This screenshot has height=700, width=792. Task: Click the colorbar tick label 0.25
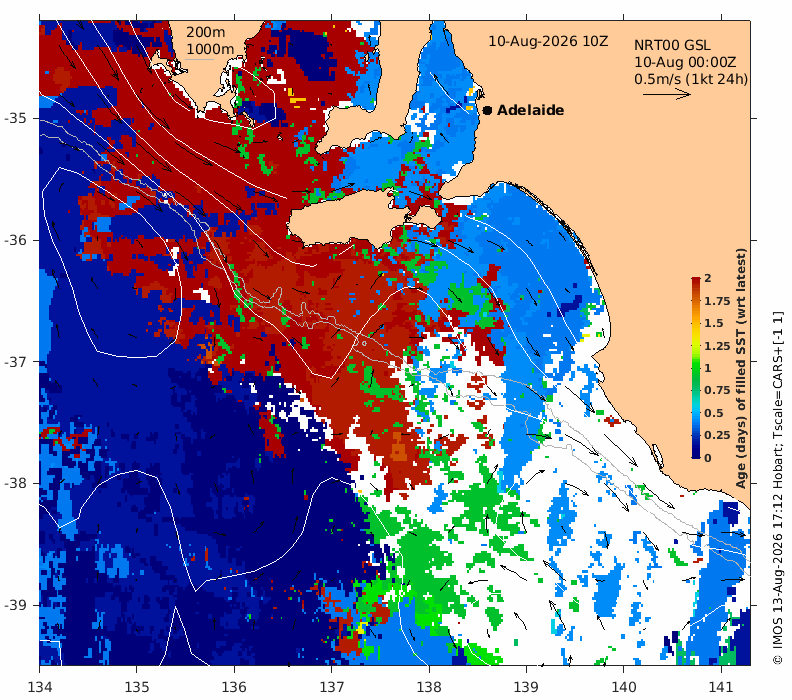click(717, 435)
